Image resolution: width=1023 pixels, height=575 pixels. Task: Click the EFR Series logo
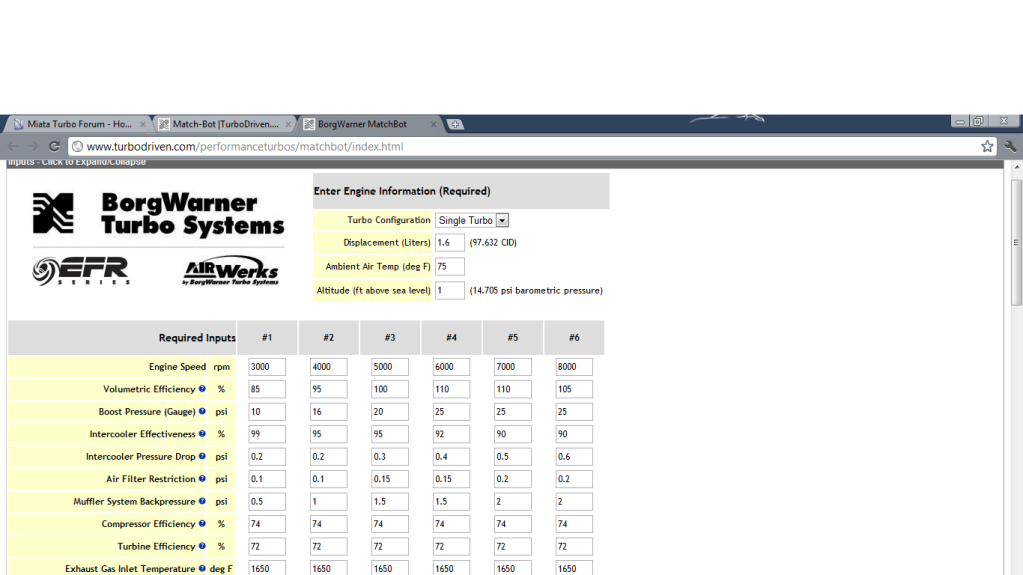point(81,270)
